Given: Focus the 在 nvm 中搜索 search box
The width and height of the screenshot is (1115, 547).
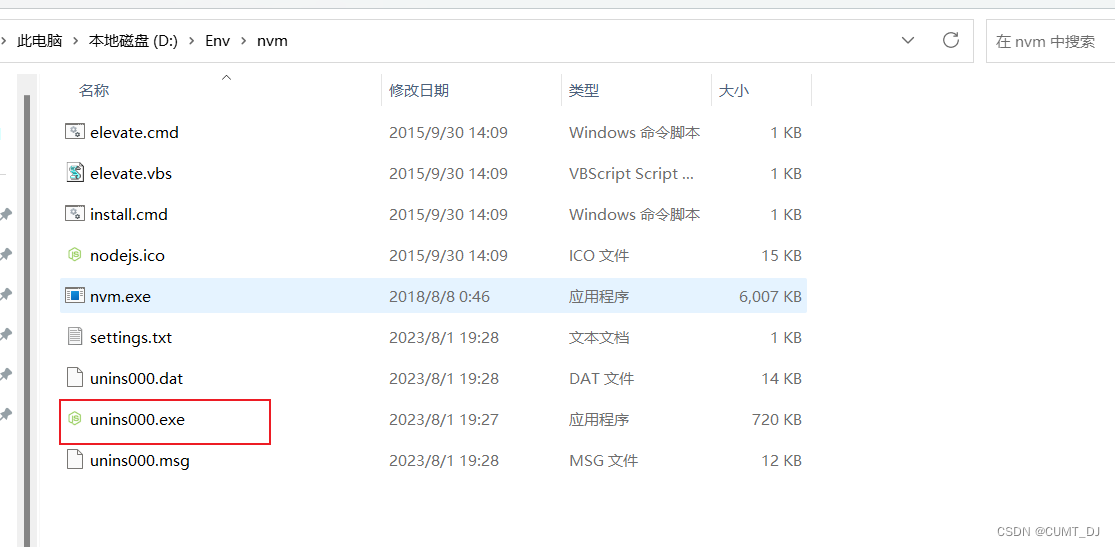Looking at the screenshot, I should pos(1050,41).
